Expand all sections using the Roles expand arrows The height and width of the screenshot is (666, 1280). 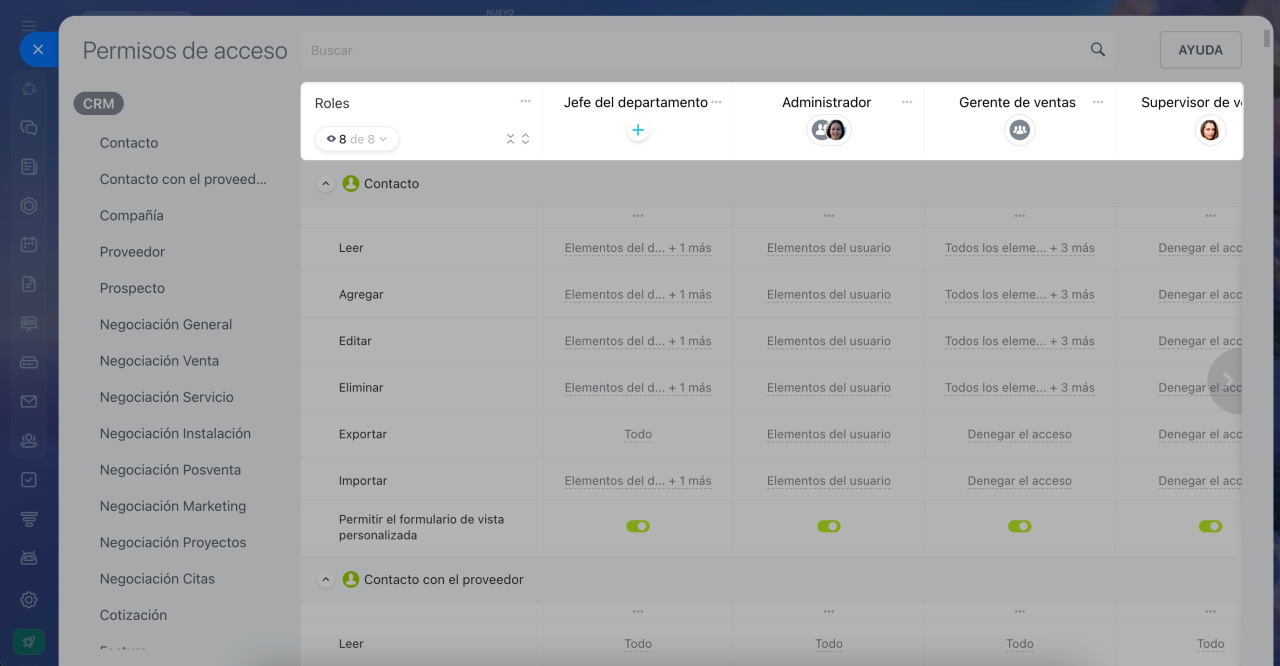[x=526, y=139]
